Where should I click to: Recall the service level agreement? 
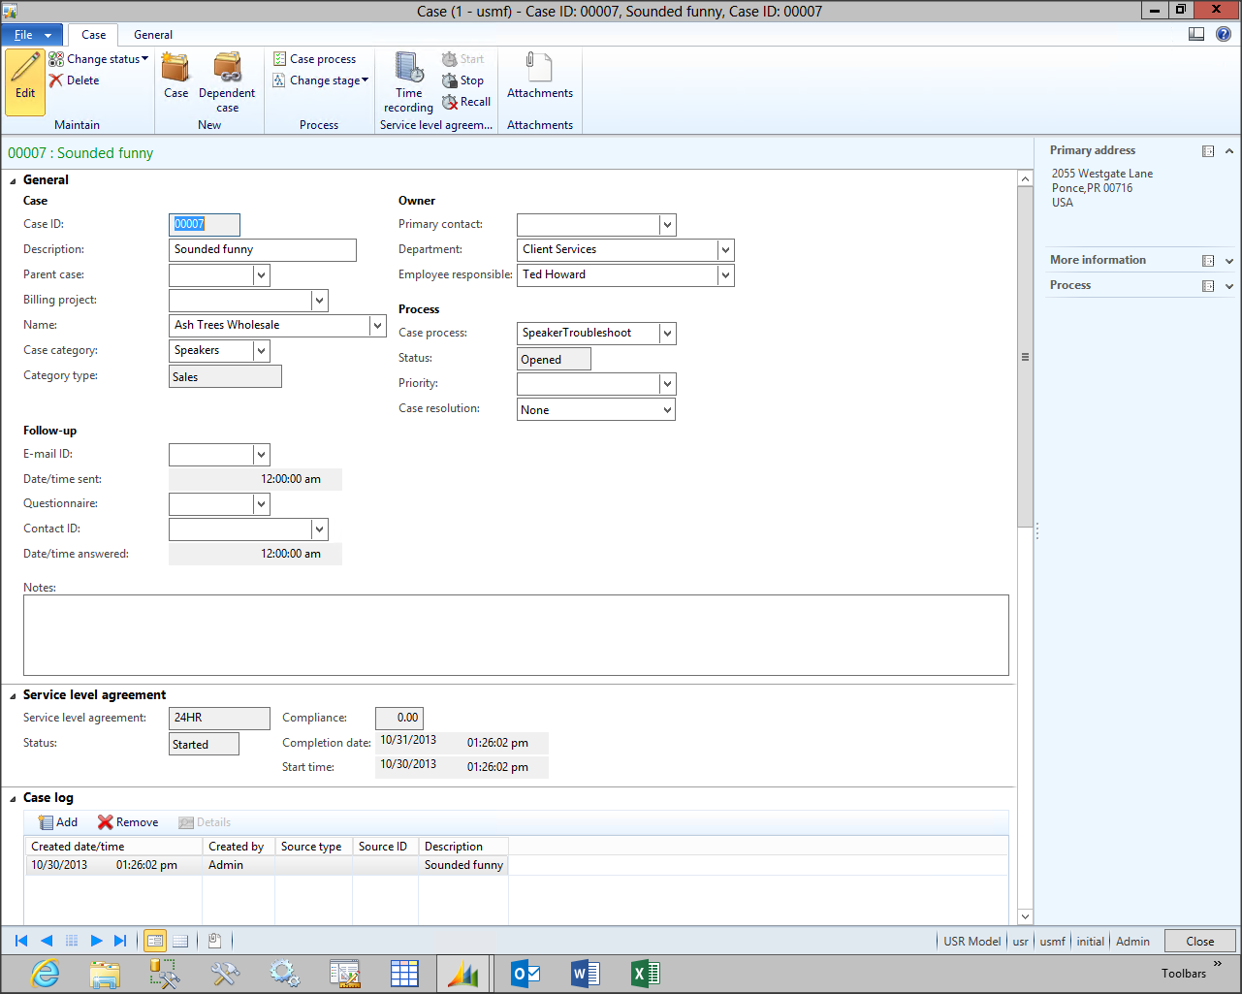pos(466,102)
